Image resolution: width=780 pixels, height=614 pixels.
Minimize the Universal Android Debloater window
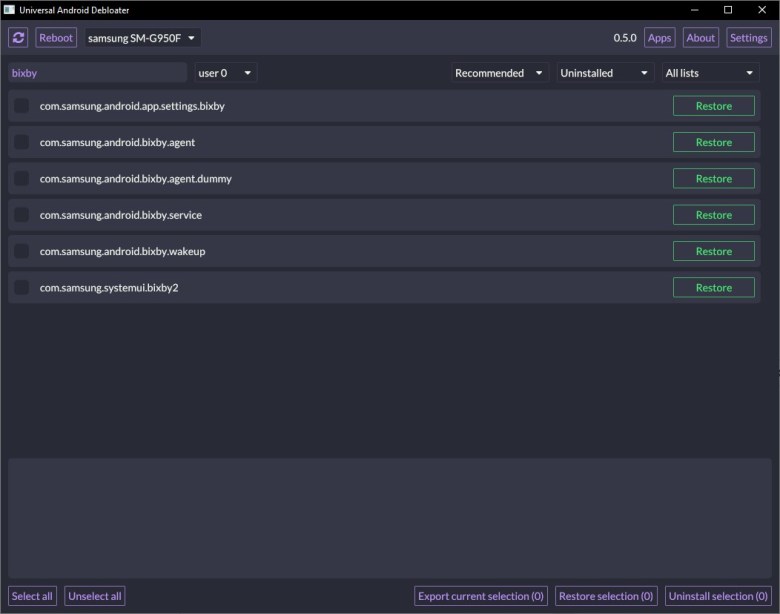coord(694,9)
